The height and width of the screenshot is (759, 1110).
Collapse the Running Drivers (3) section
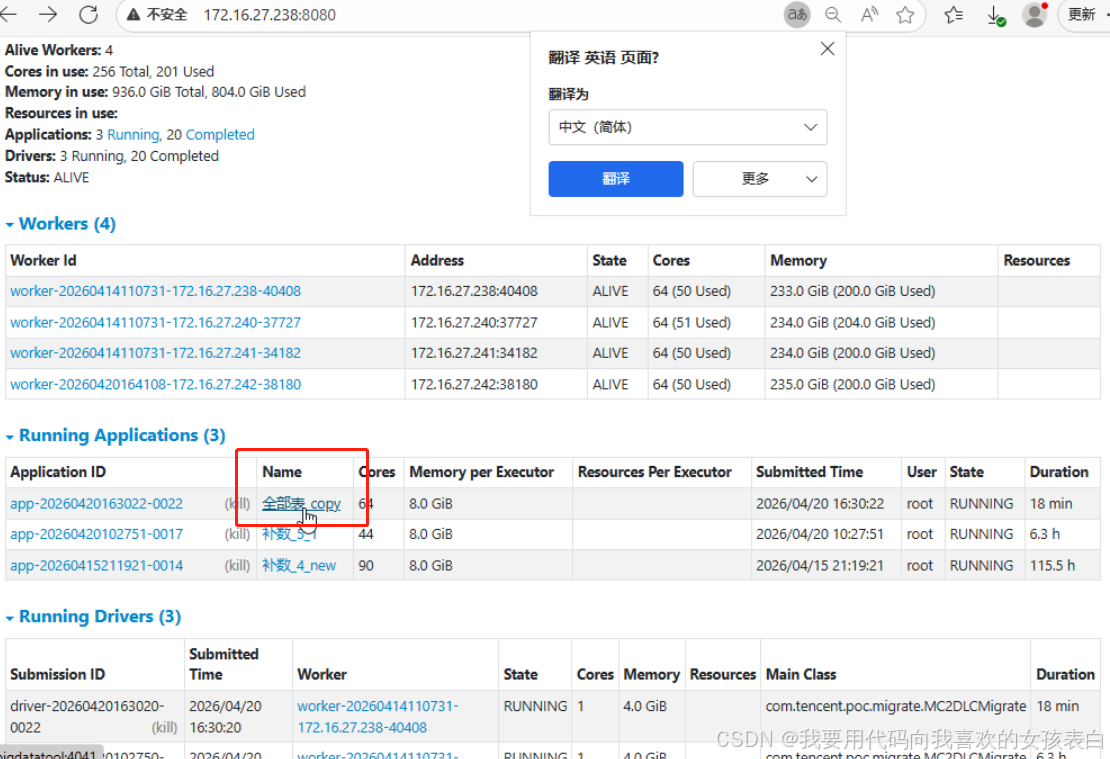click(93, 617)
